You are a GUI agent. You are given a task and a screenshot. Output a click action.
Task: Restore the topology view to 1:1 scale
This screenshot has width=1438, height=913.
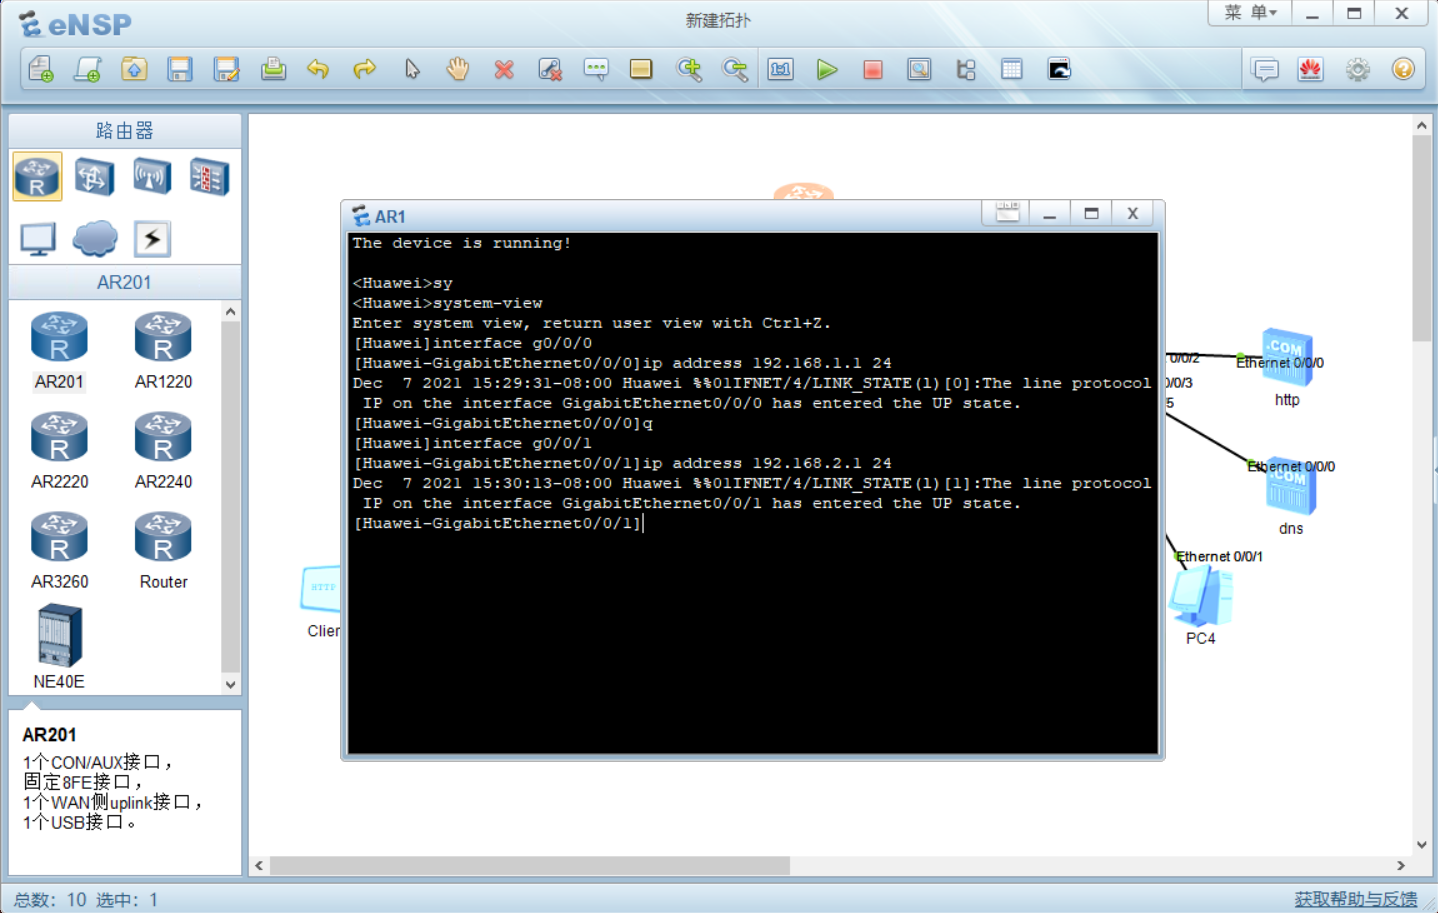click(x=780, y=69)
